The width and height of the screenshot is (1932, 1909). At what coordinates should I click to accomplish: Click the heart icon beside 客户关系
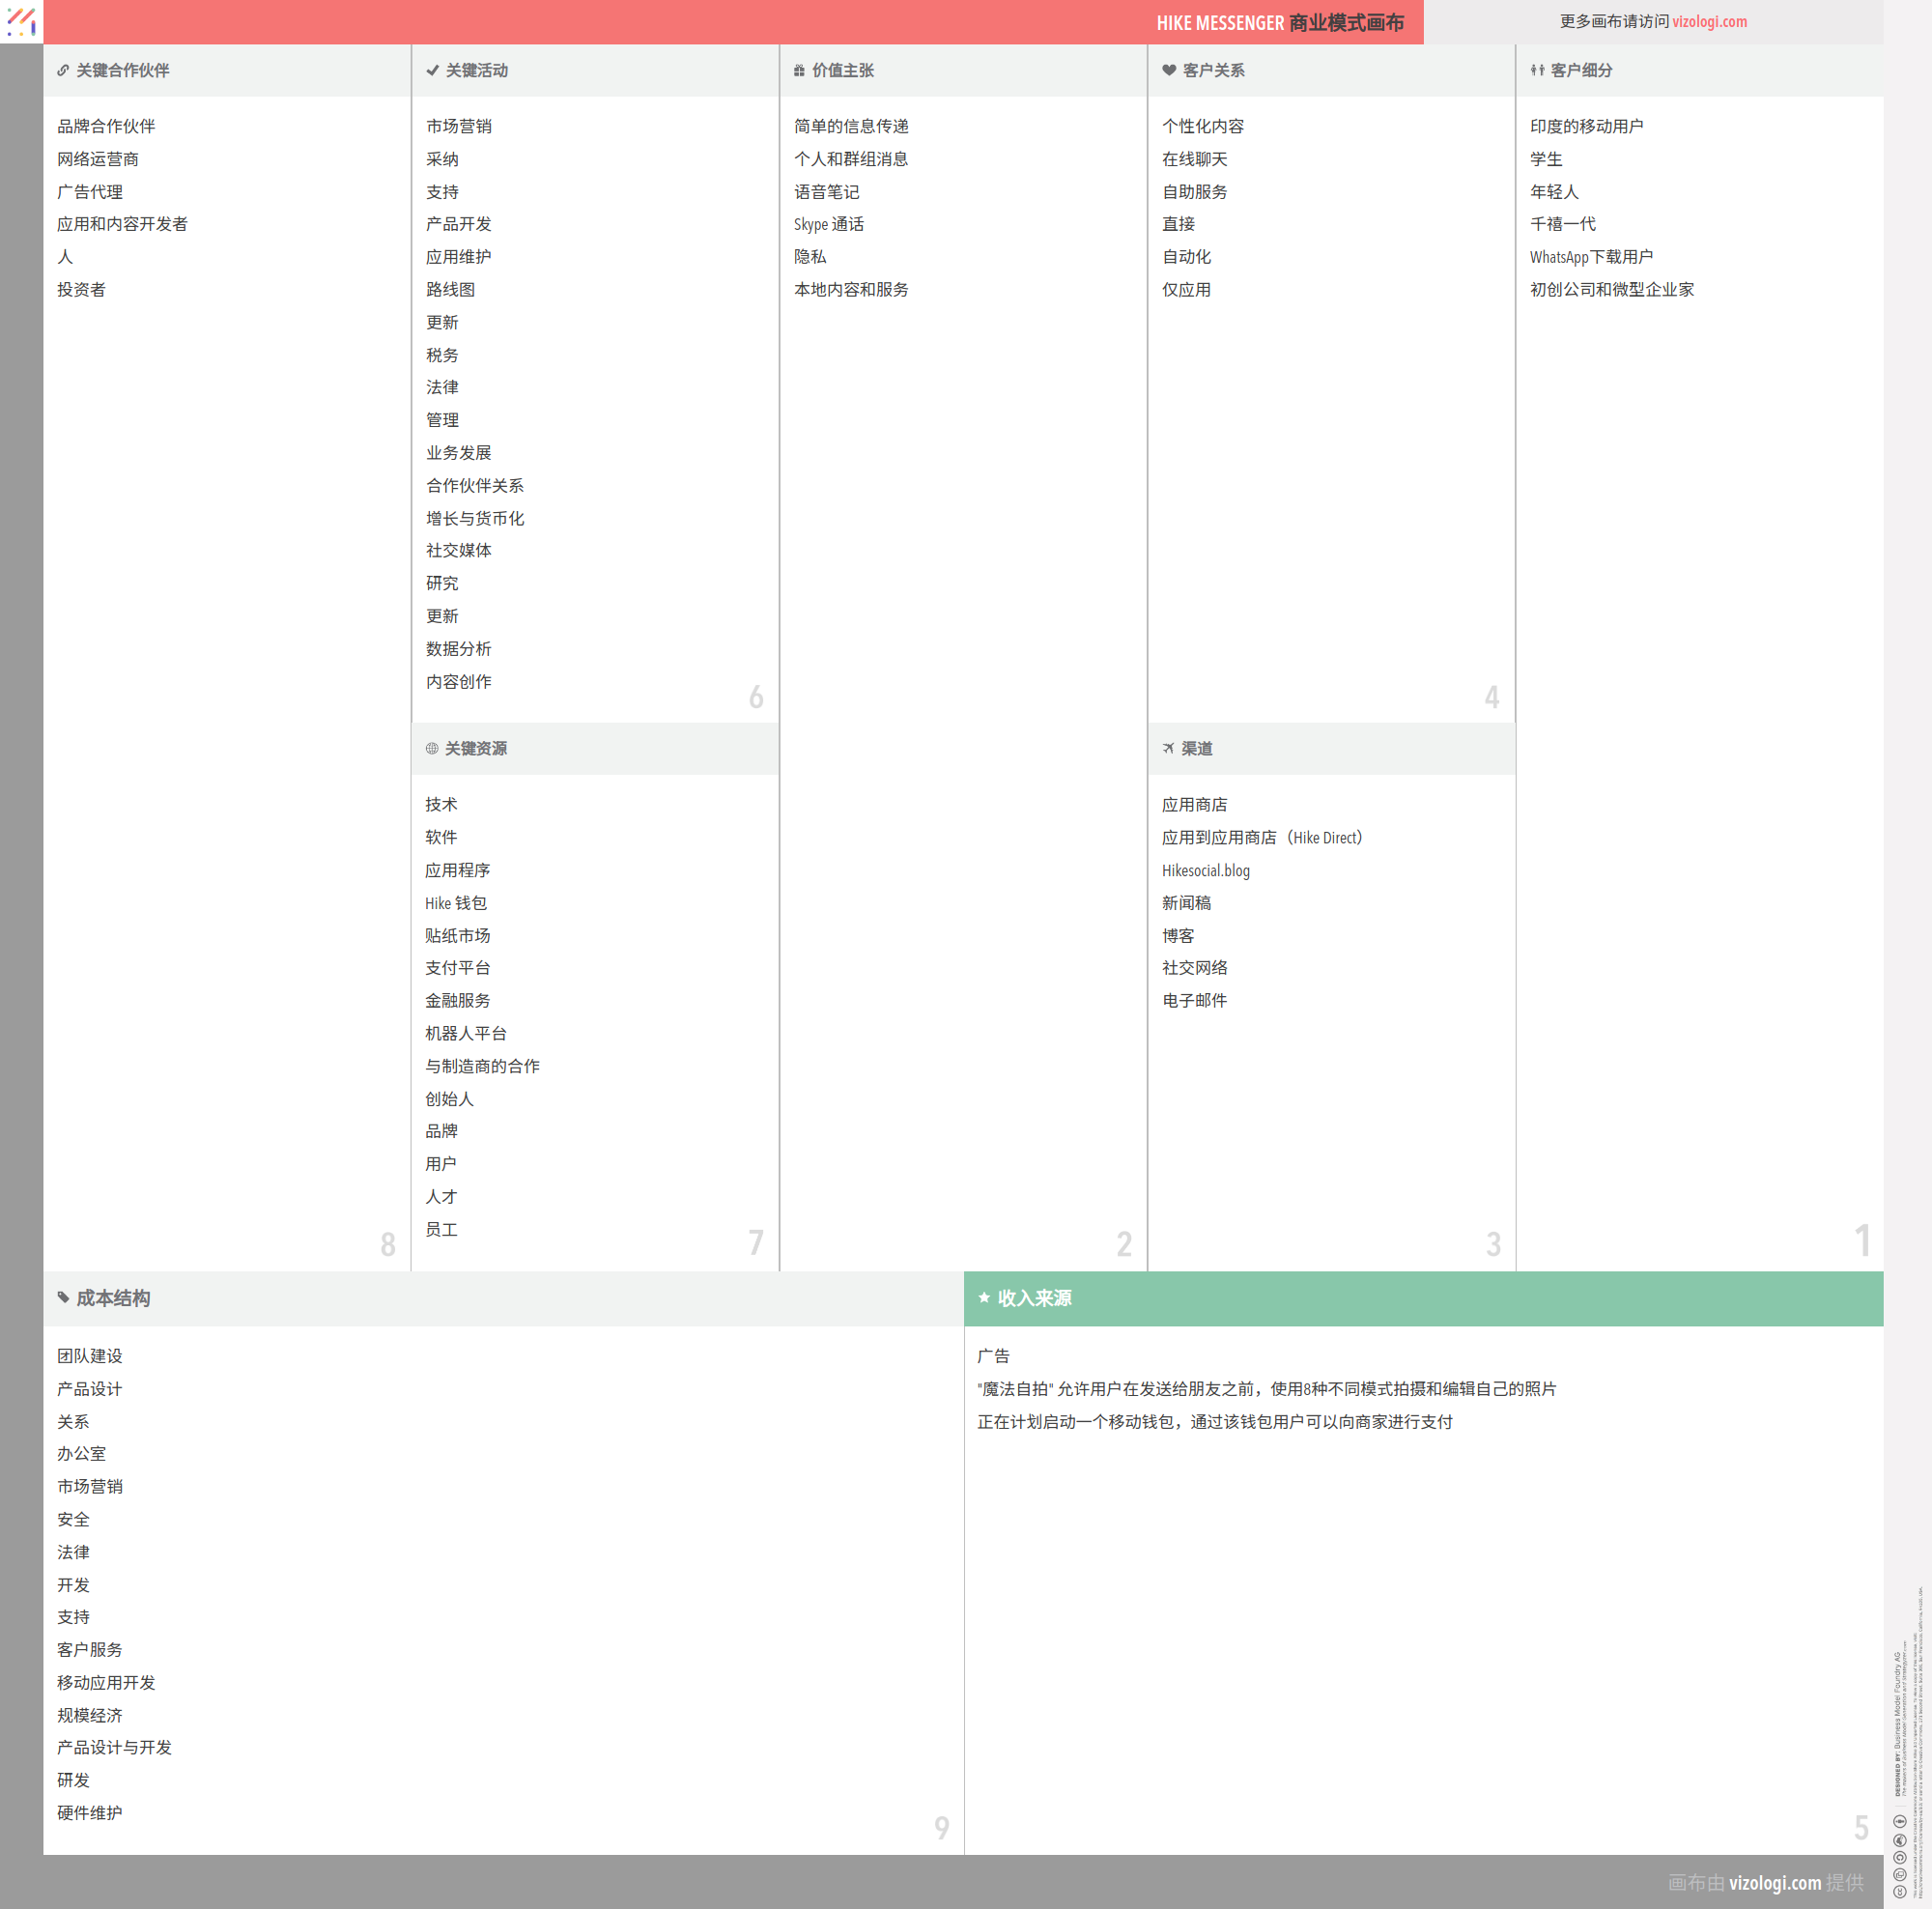click(x=1168, y=71)
